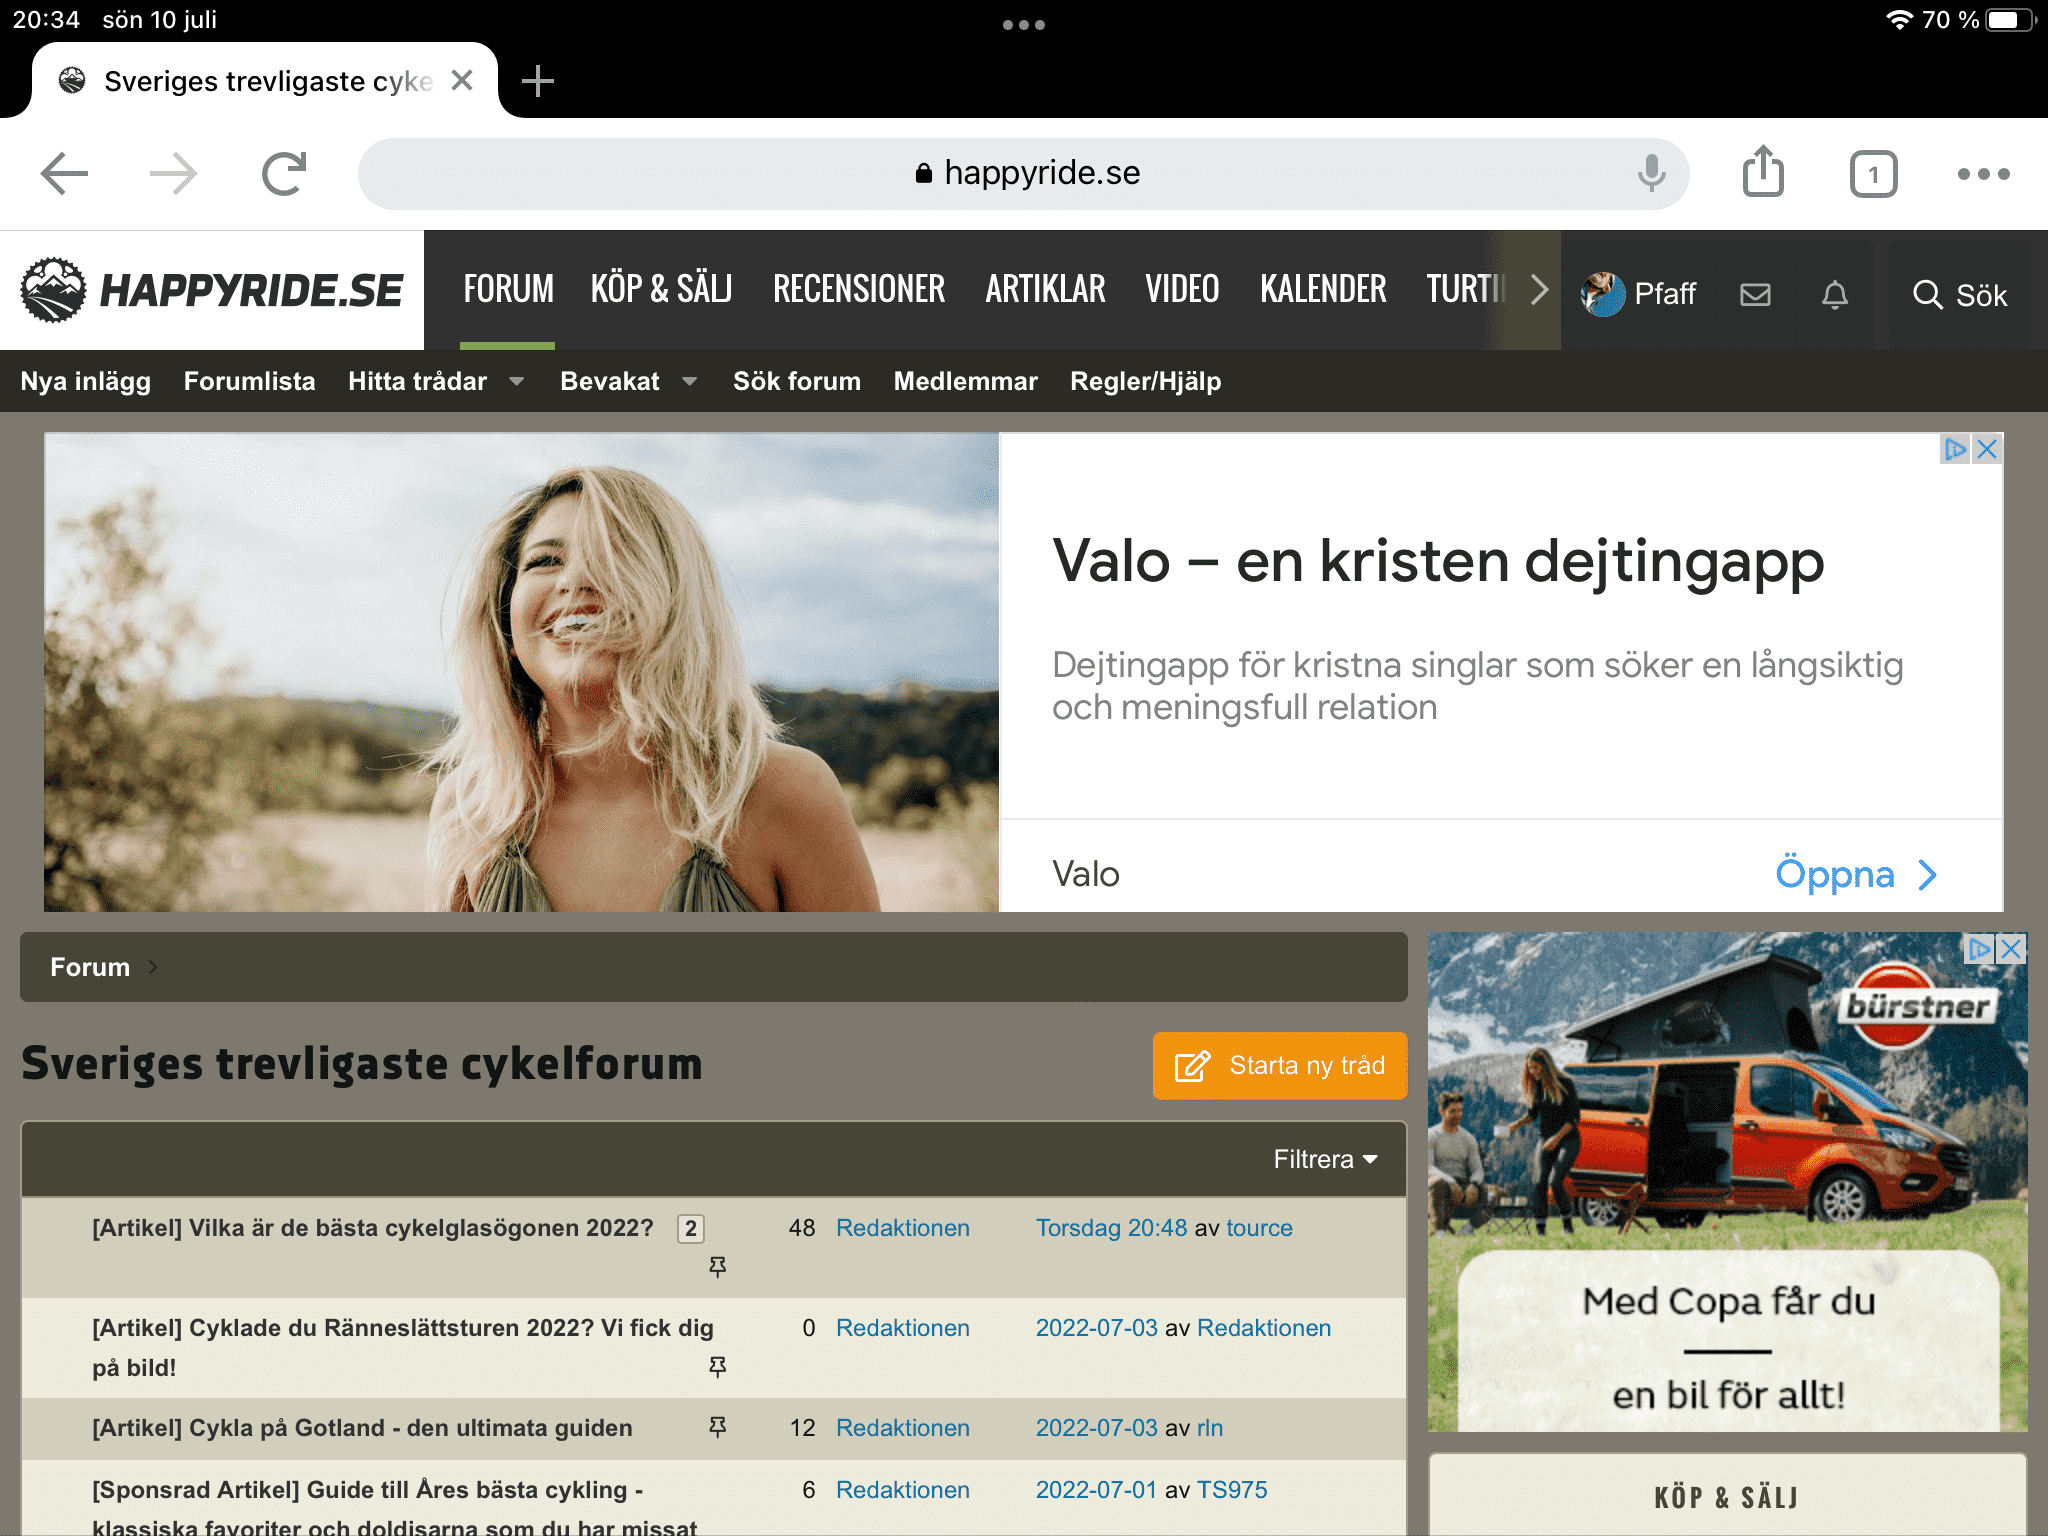Image resolution: width=2048 pixels, height=1536 pixels.
Task: Expand the Bevakat dropdown arrow
Action: coord(690,381)
